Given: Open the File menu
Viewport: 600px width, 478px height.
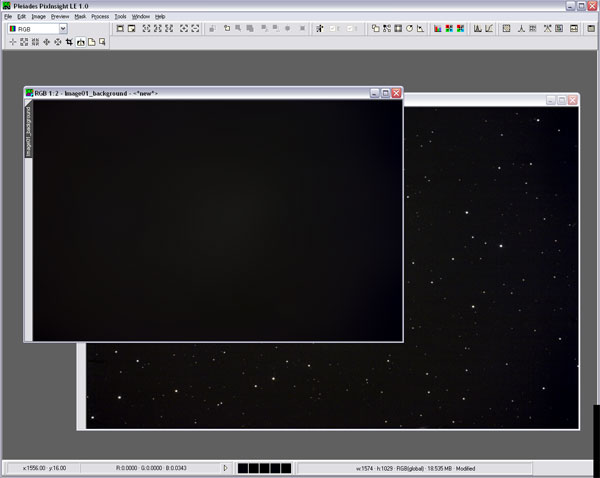Looking at the screenshot, I should tap(8, 16).
